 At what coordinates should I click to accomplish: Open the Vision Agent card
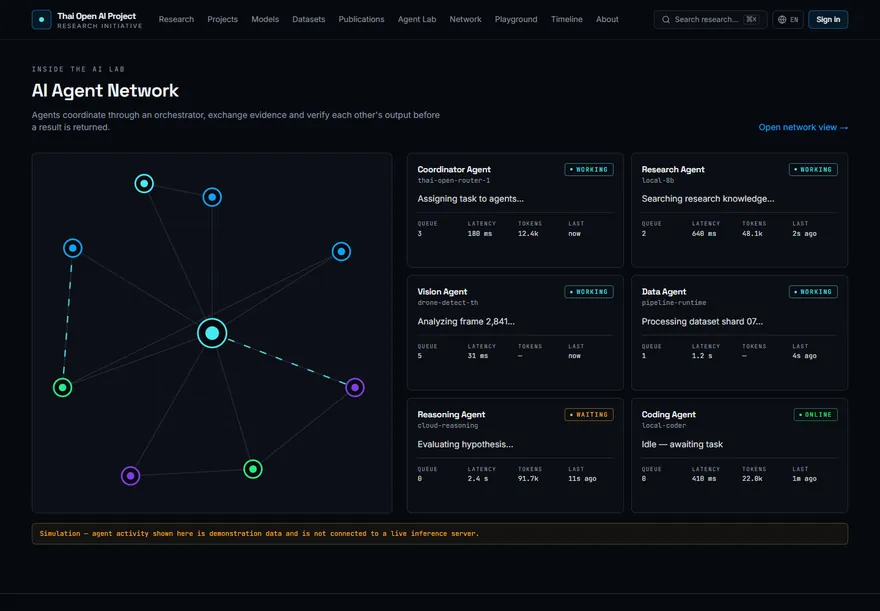point(515,333)
